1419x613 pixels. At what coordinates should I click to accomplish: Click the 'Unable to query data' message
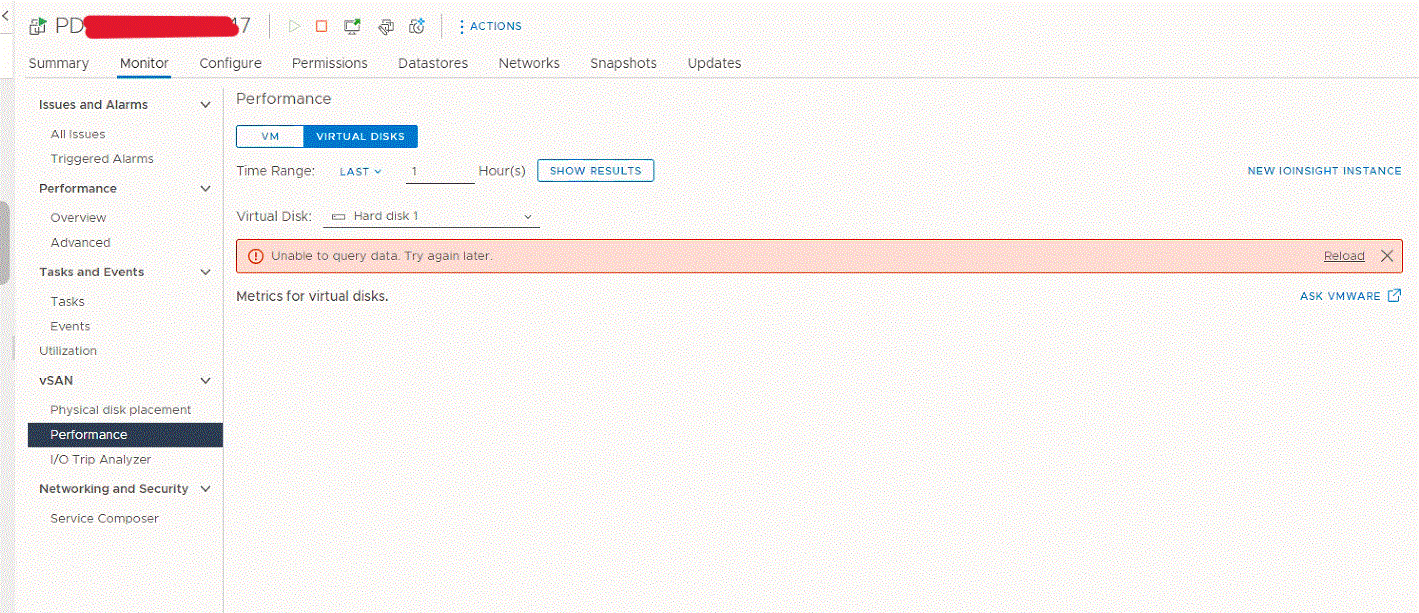click(x=382, y=256)
